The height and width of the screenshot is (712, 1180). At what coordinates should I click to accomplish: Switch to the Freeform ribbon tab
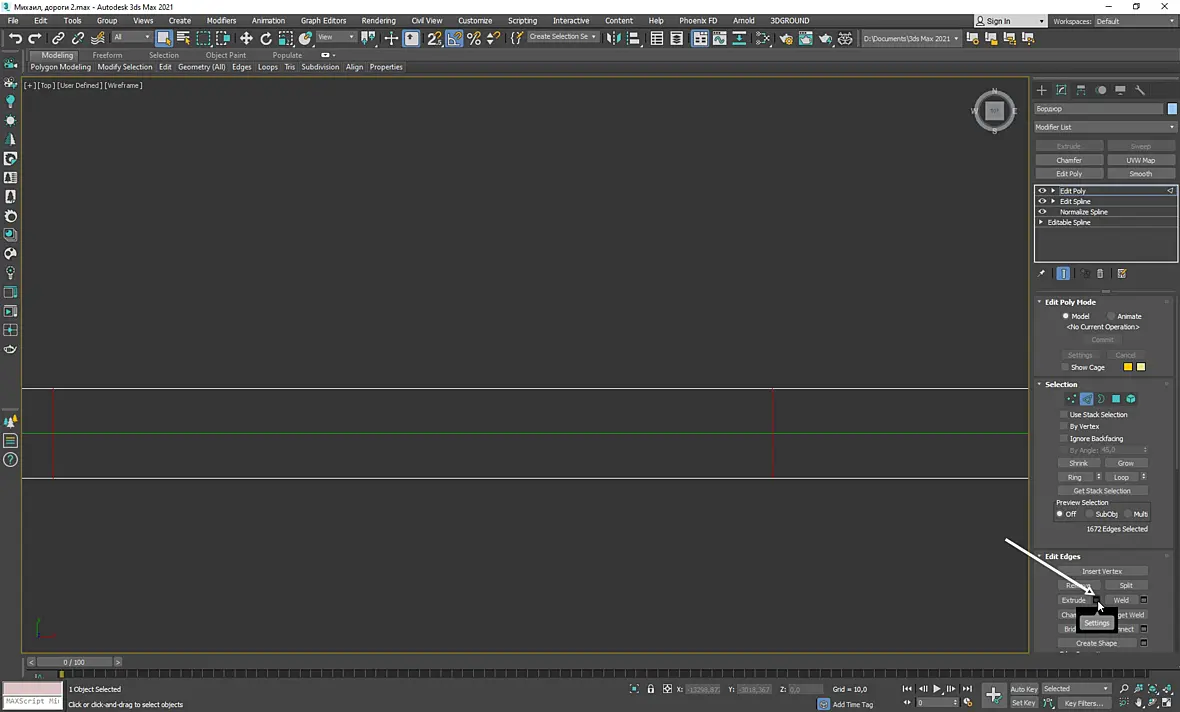coord(107,55)
